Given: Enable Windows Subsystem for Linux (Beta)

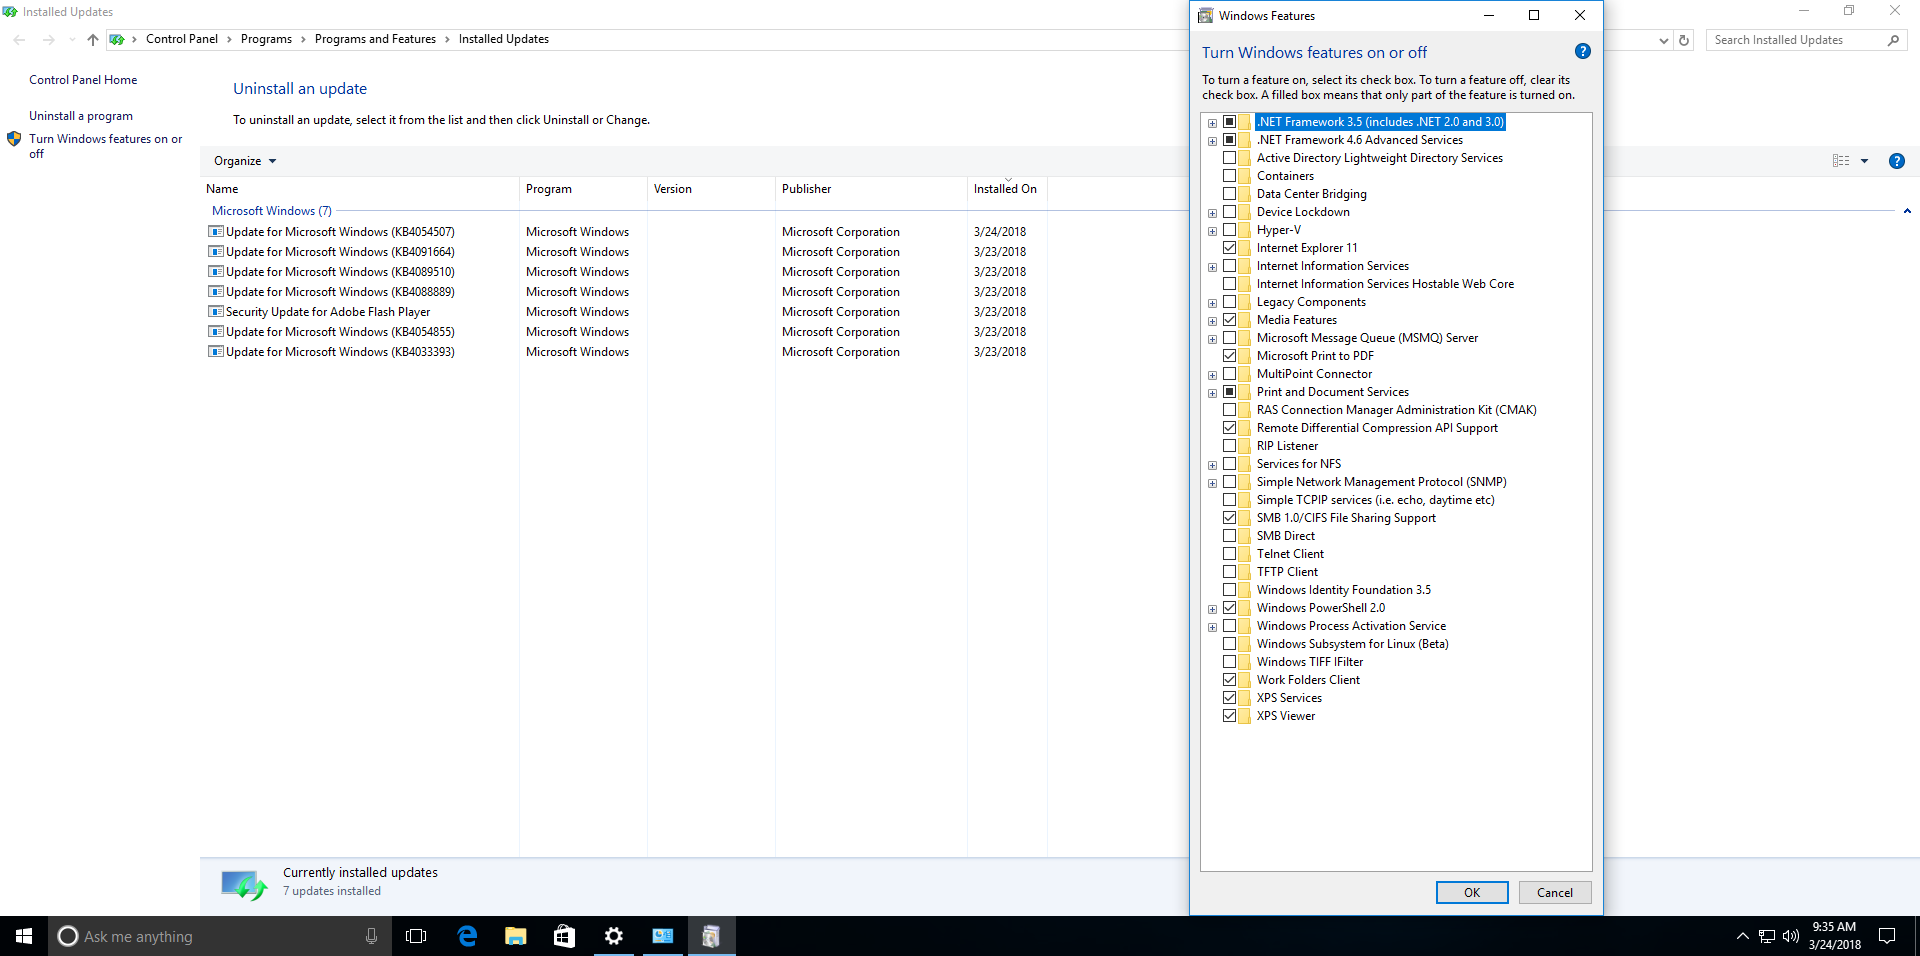Looking at the screenshot, I should (x=1229, y=644).
